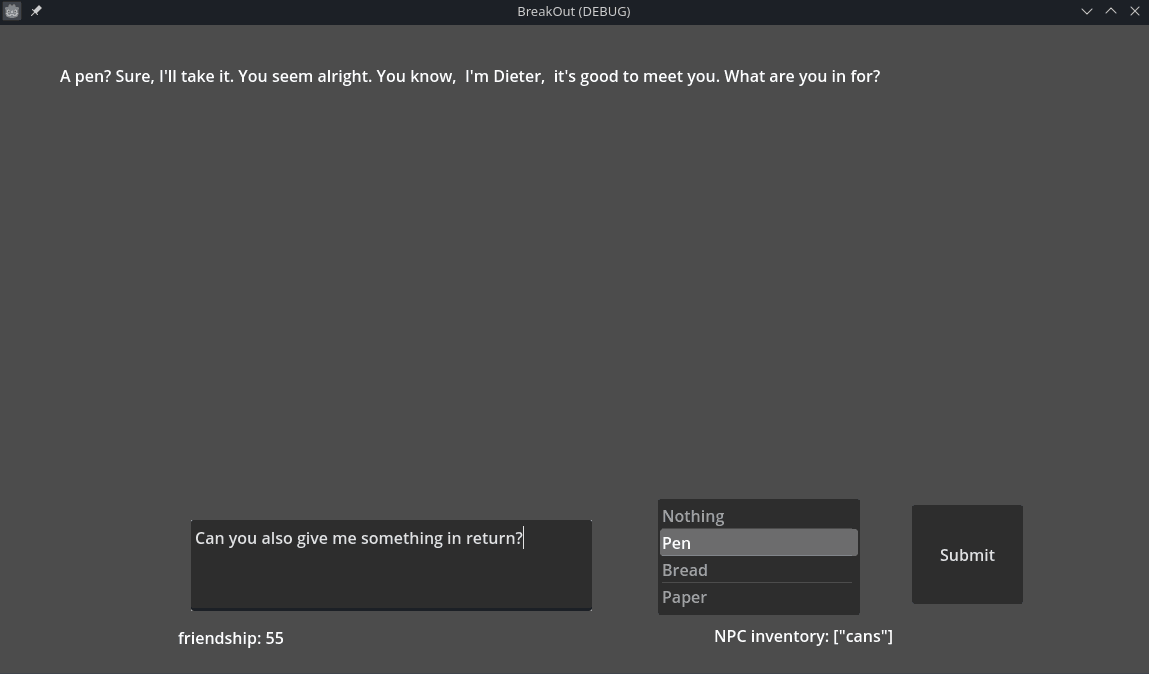Select Pen in the item list
The height and width of the screenshot is (674, 1149).
pyautogui.click(x=677, y=543)
